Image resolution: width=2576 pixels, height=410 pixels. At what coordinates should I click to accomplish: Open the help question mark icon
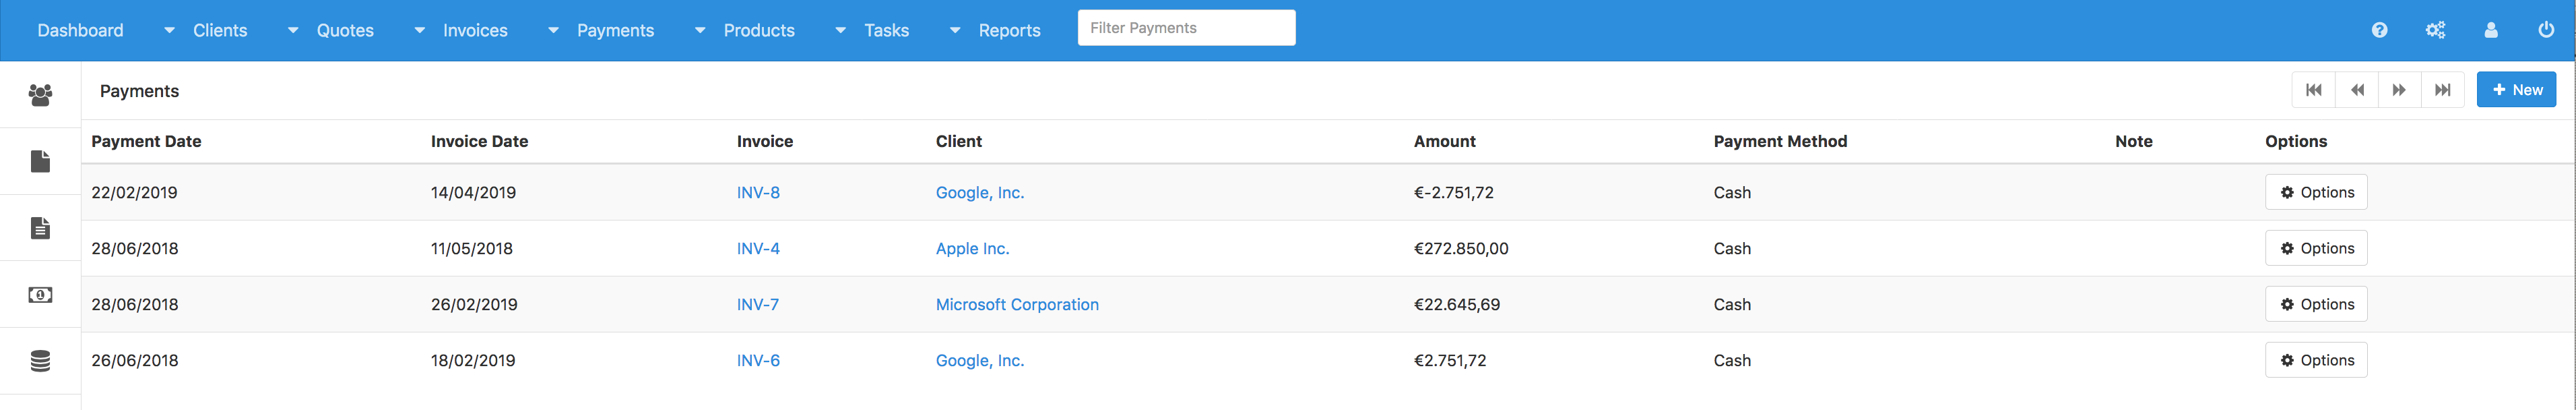2379,30
